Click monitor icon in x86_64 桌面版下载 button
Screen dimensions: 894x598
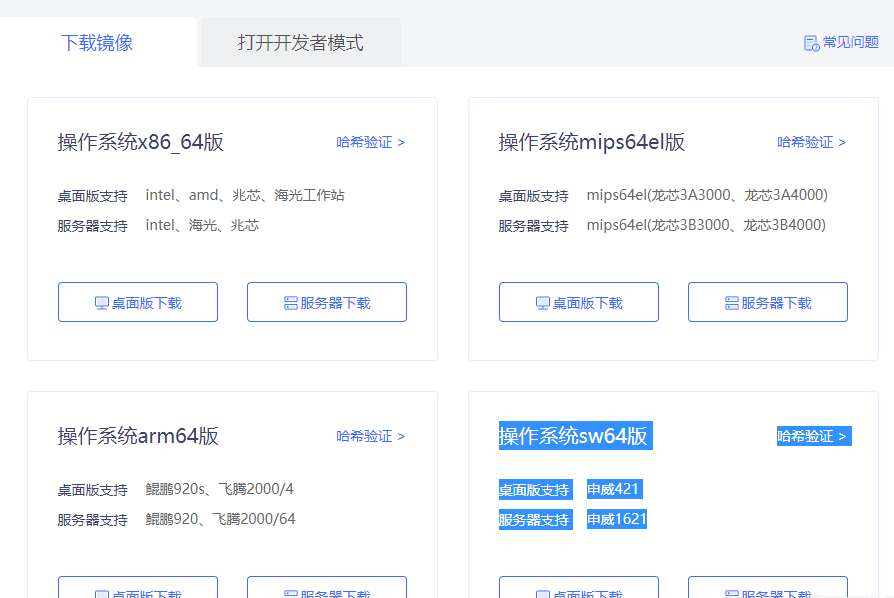pyautogui.click(x=101, y=303)
